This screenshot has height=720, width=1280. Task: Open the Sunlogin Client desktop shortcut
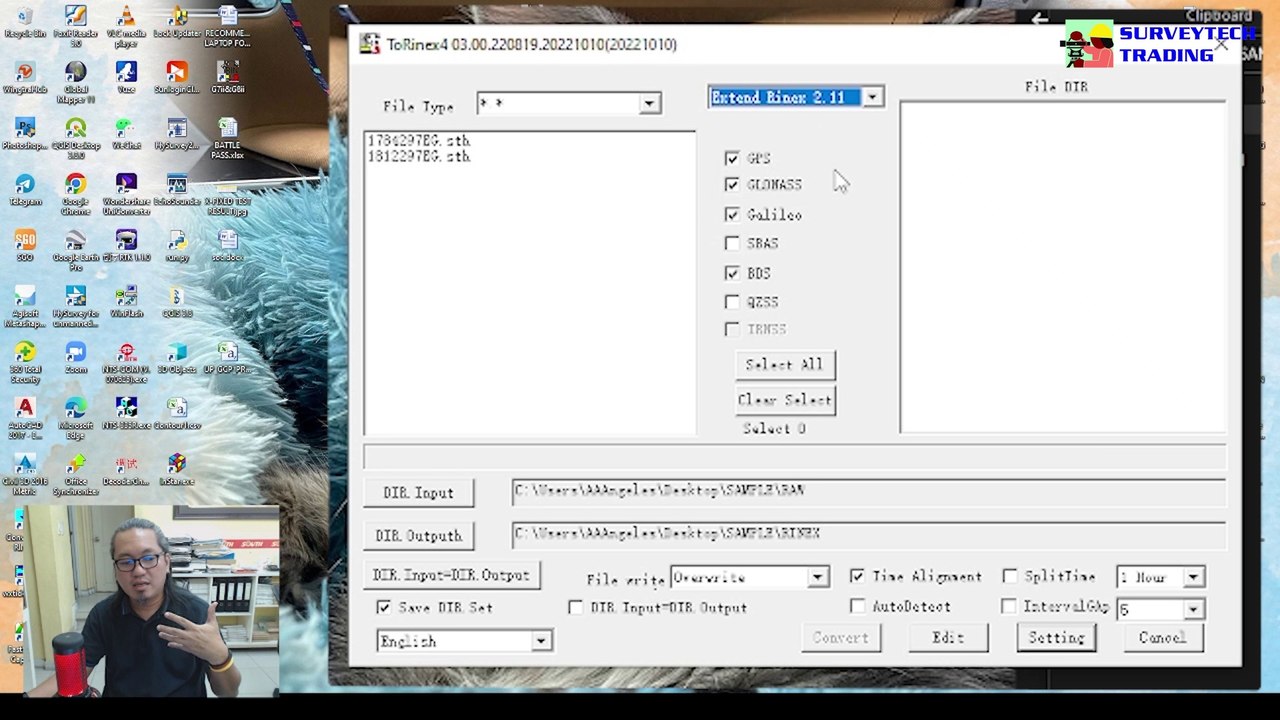[177, 78]
